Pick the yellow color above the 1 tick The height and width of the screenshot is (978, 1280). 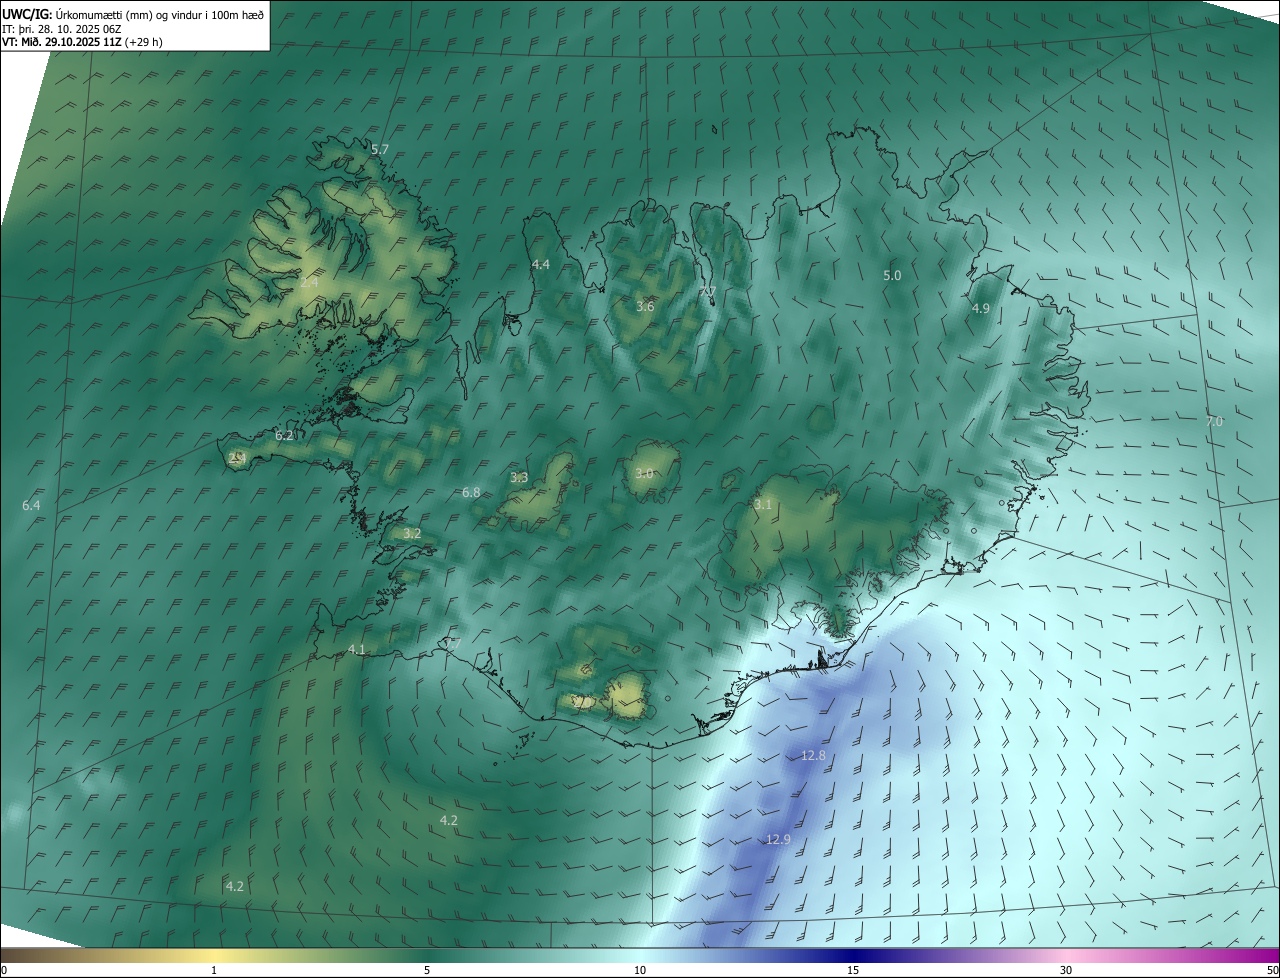(x=214, y=955)
